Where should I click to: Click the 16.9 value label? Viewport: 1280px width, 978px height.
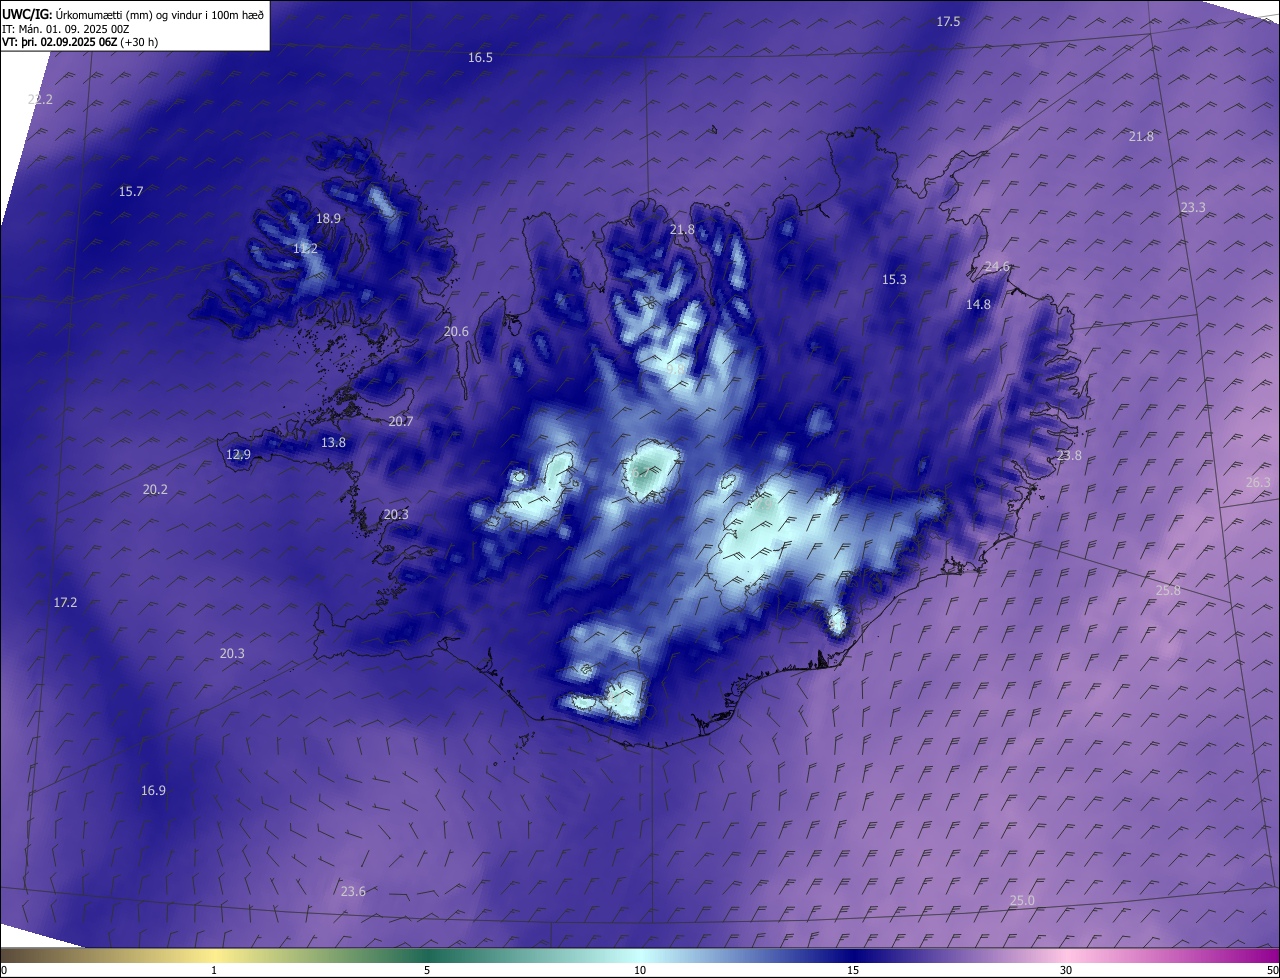pyautogui.click(x=153, y=791)
